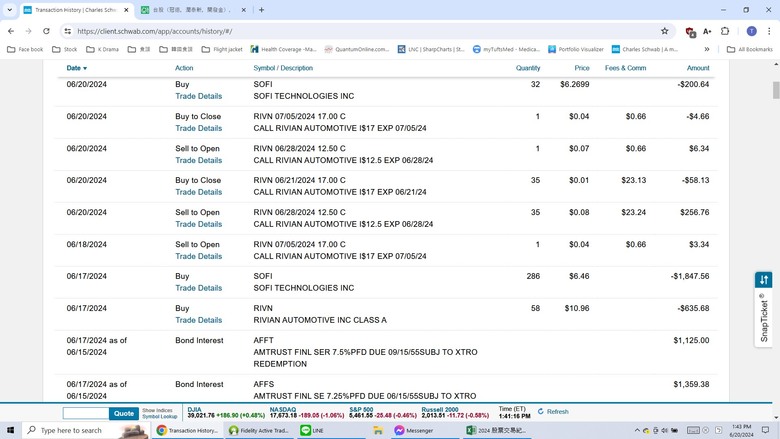Open the Charles Schwab bookmark
The image size is (780, 439).
645,49
